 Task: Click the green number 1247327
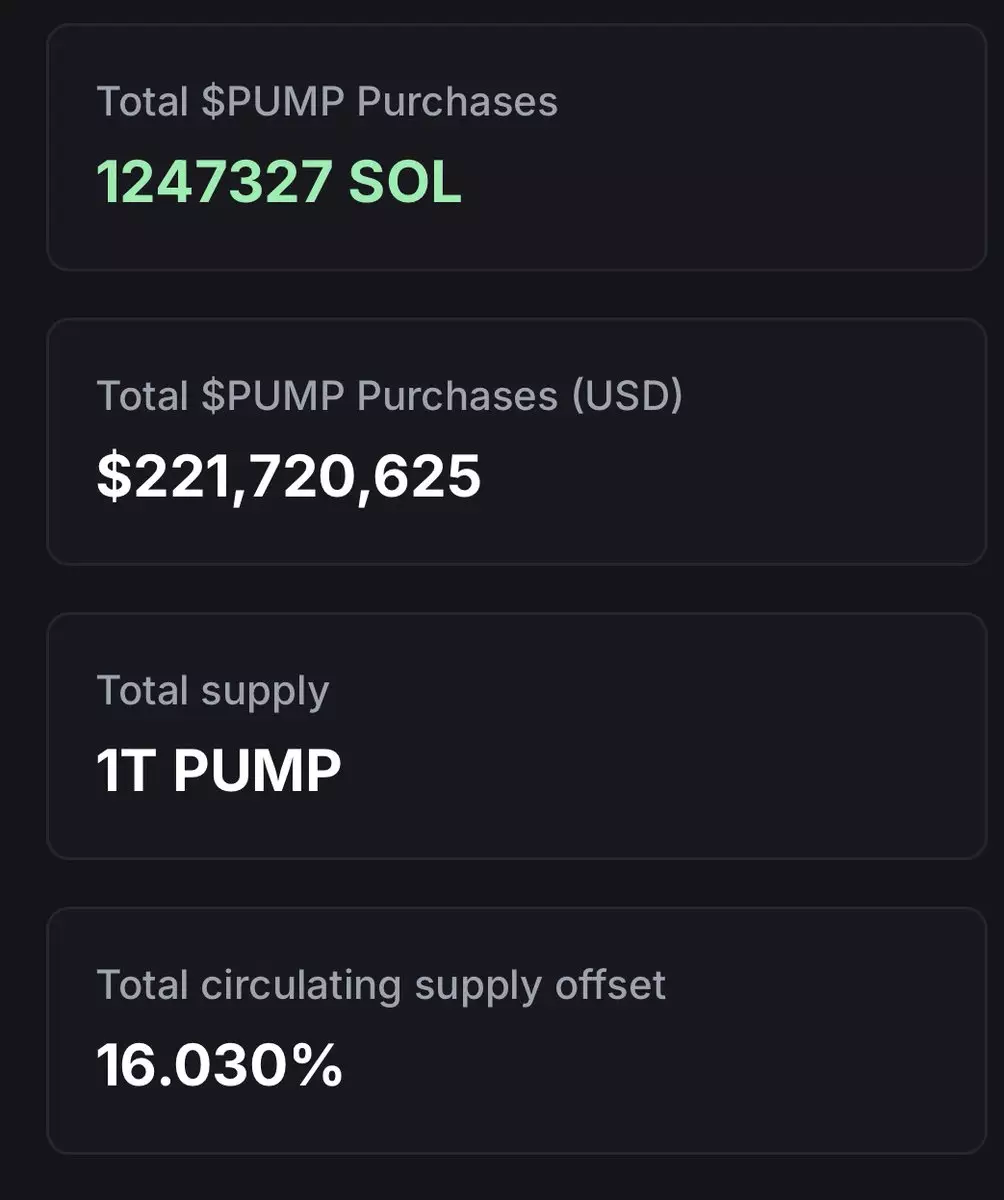(x=214, y=182)
